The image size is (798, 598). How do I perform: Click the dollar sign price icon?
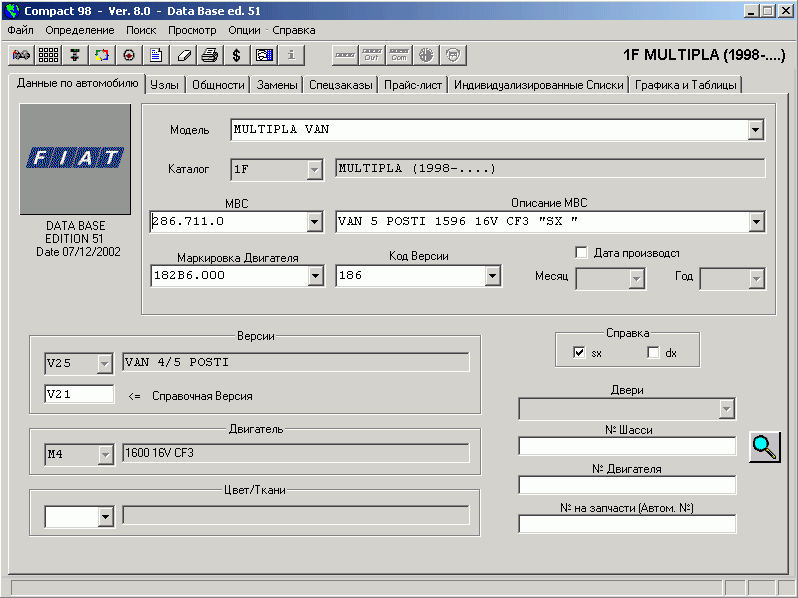click(x=236, y=55)
